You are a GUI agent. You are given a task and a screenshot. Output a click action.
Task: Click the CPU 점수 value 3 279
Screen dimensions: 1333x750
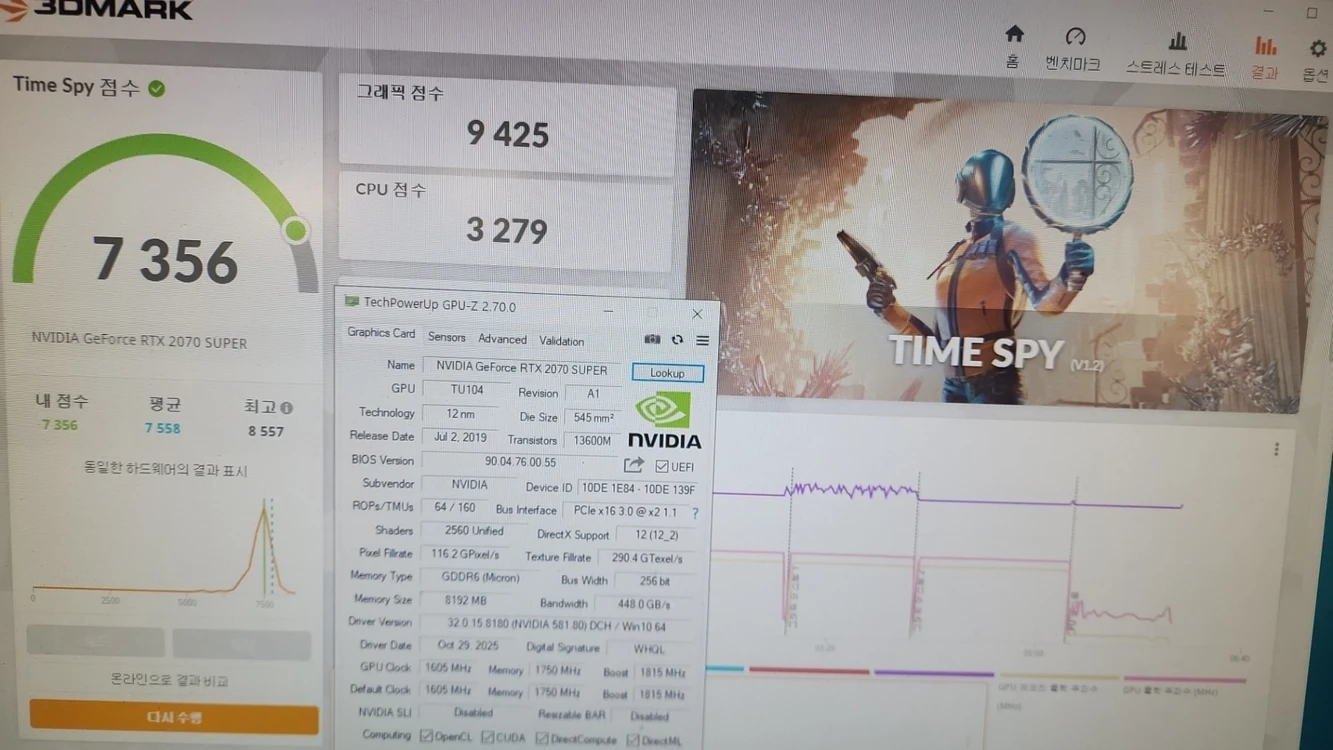point(507,231)
